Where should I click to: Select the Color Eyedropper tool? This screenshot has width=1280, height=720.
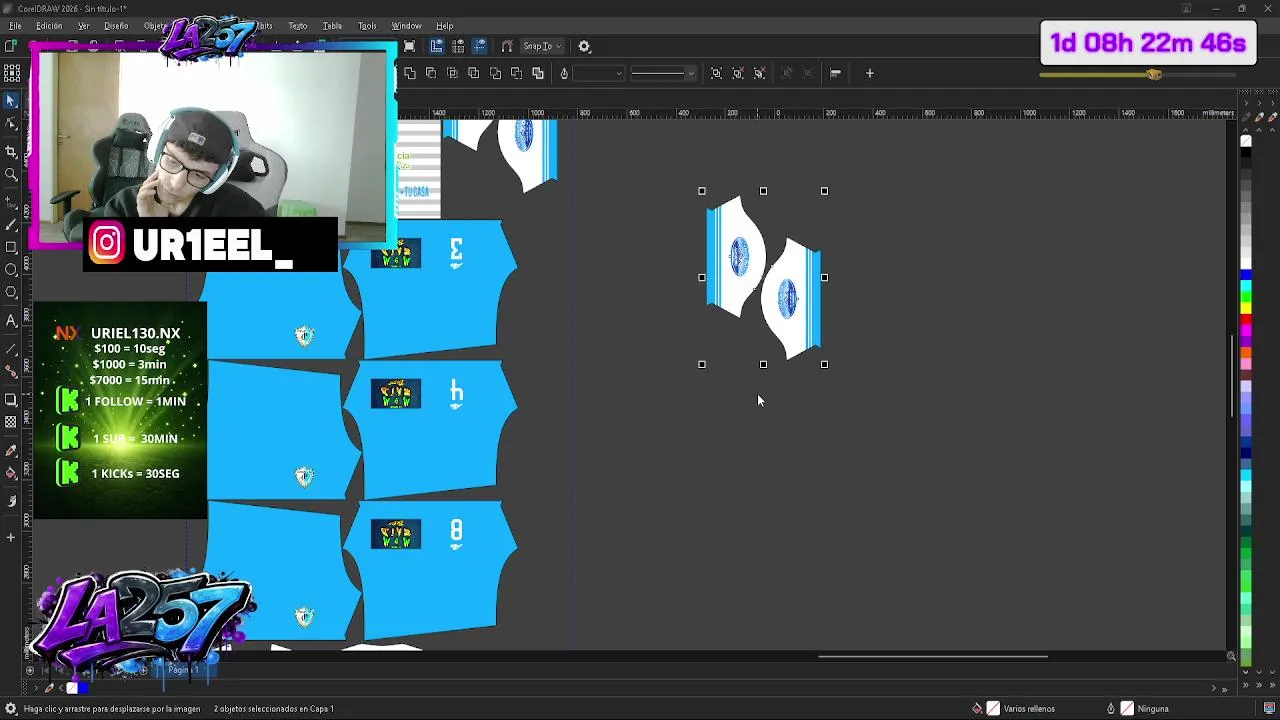pos(11,450)
